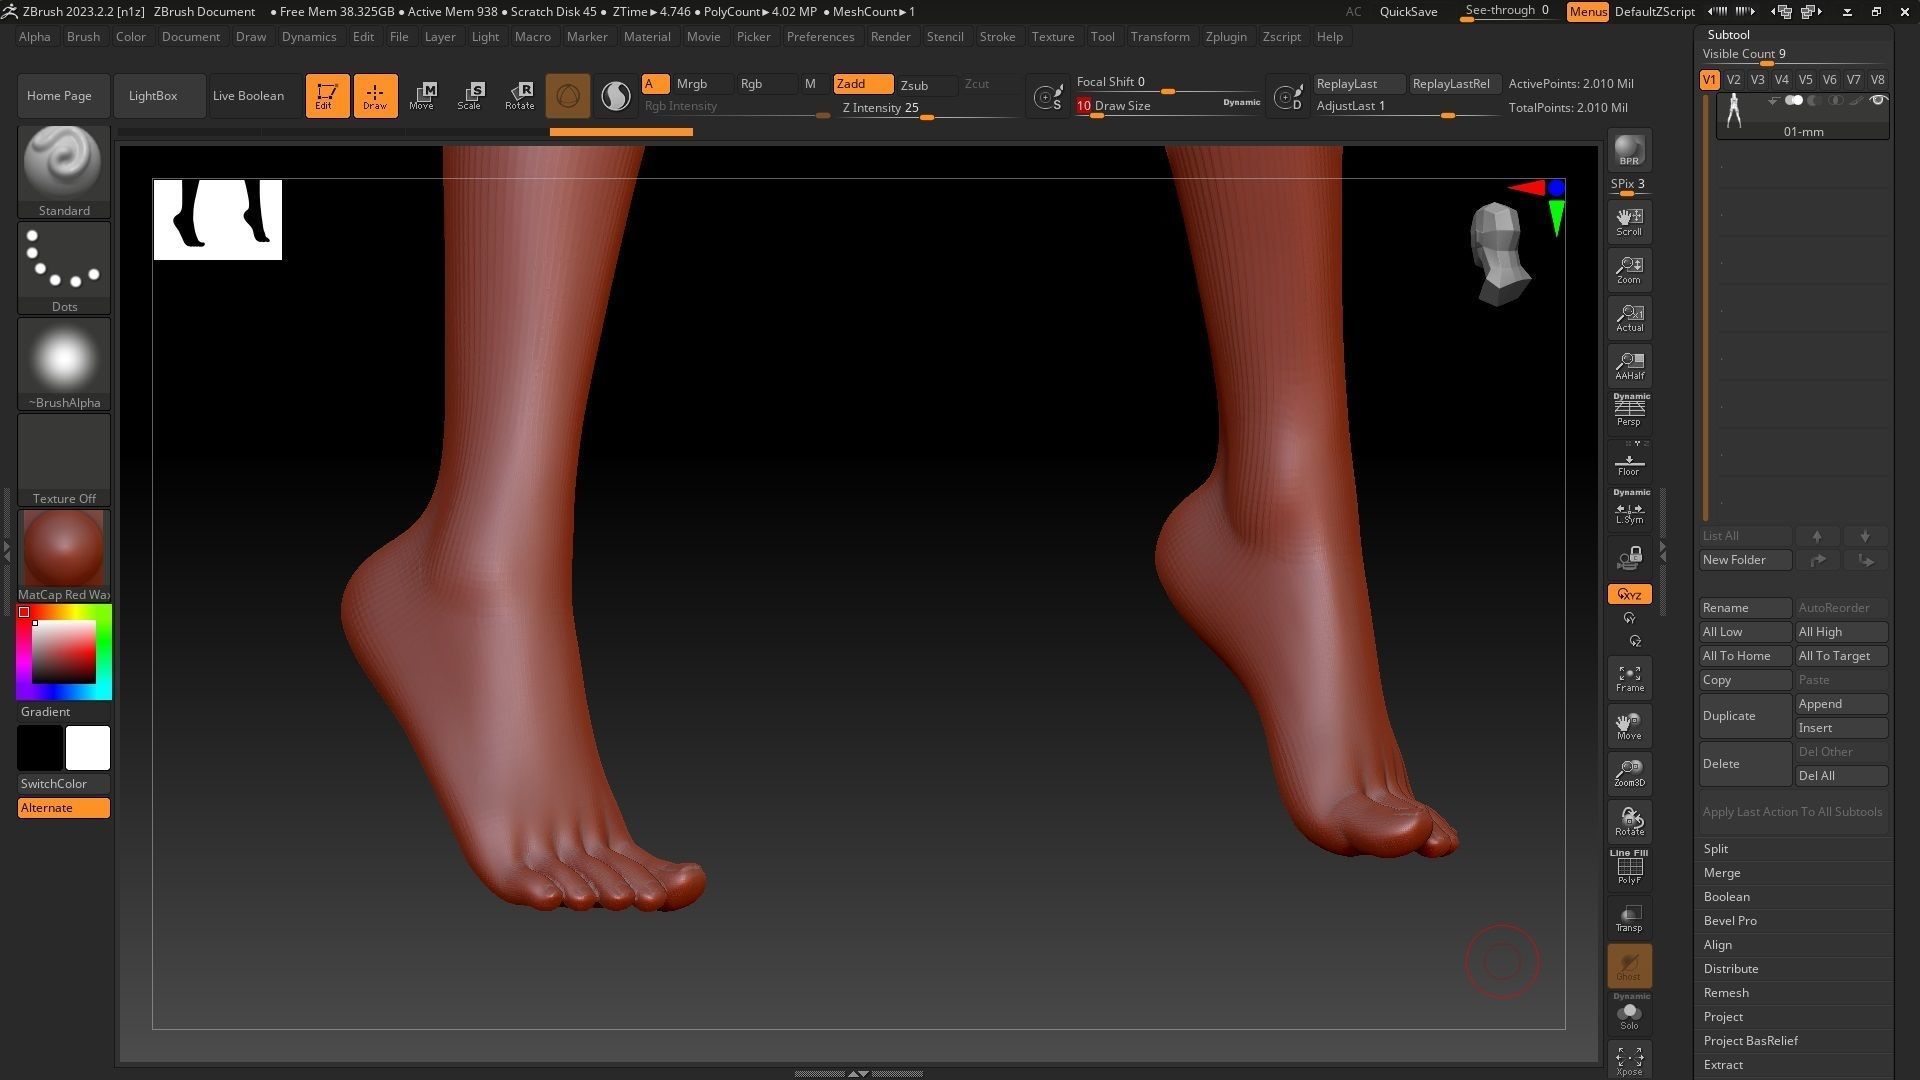Open the MatCap Red Wax material picker

[64, 555]
